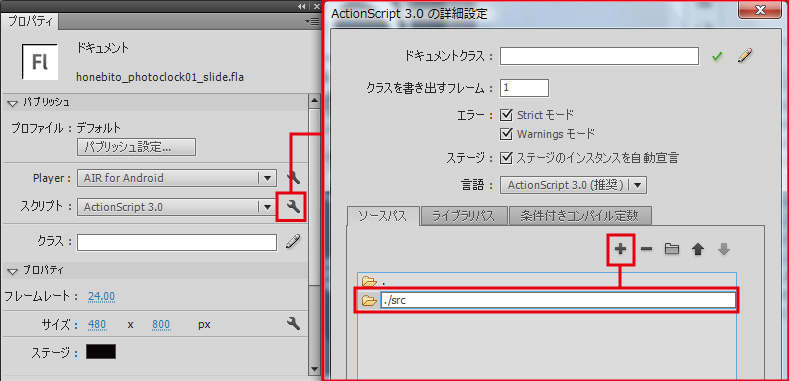Click the パブリッシュ設定... button
Image resolution: width=789 pixels, height=381 pixels.
tap(136, 147)
